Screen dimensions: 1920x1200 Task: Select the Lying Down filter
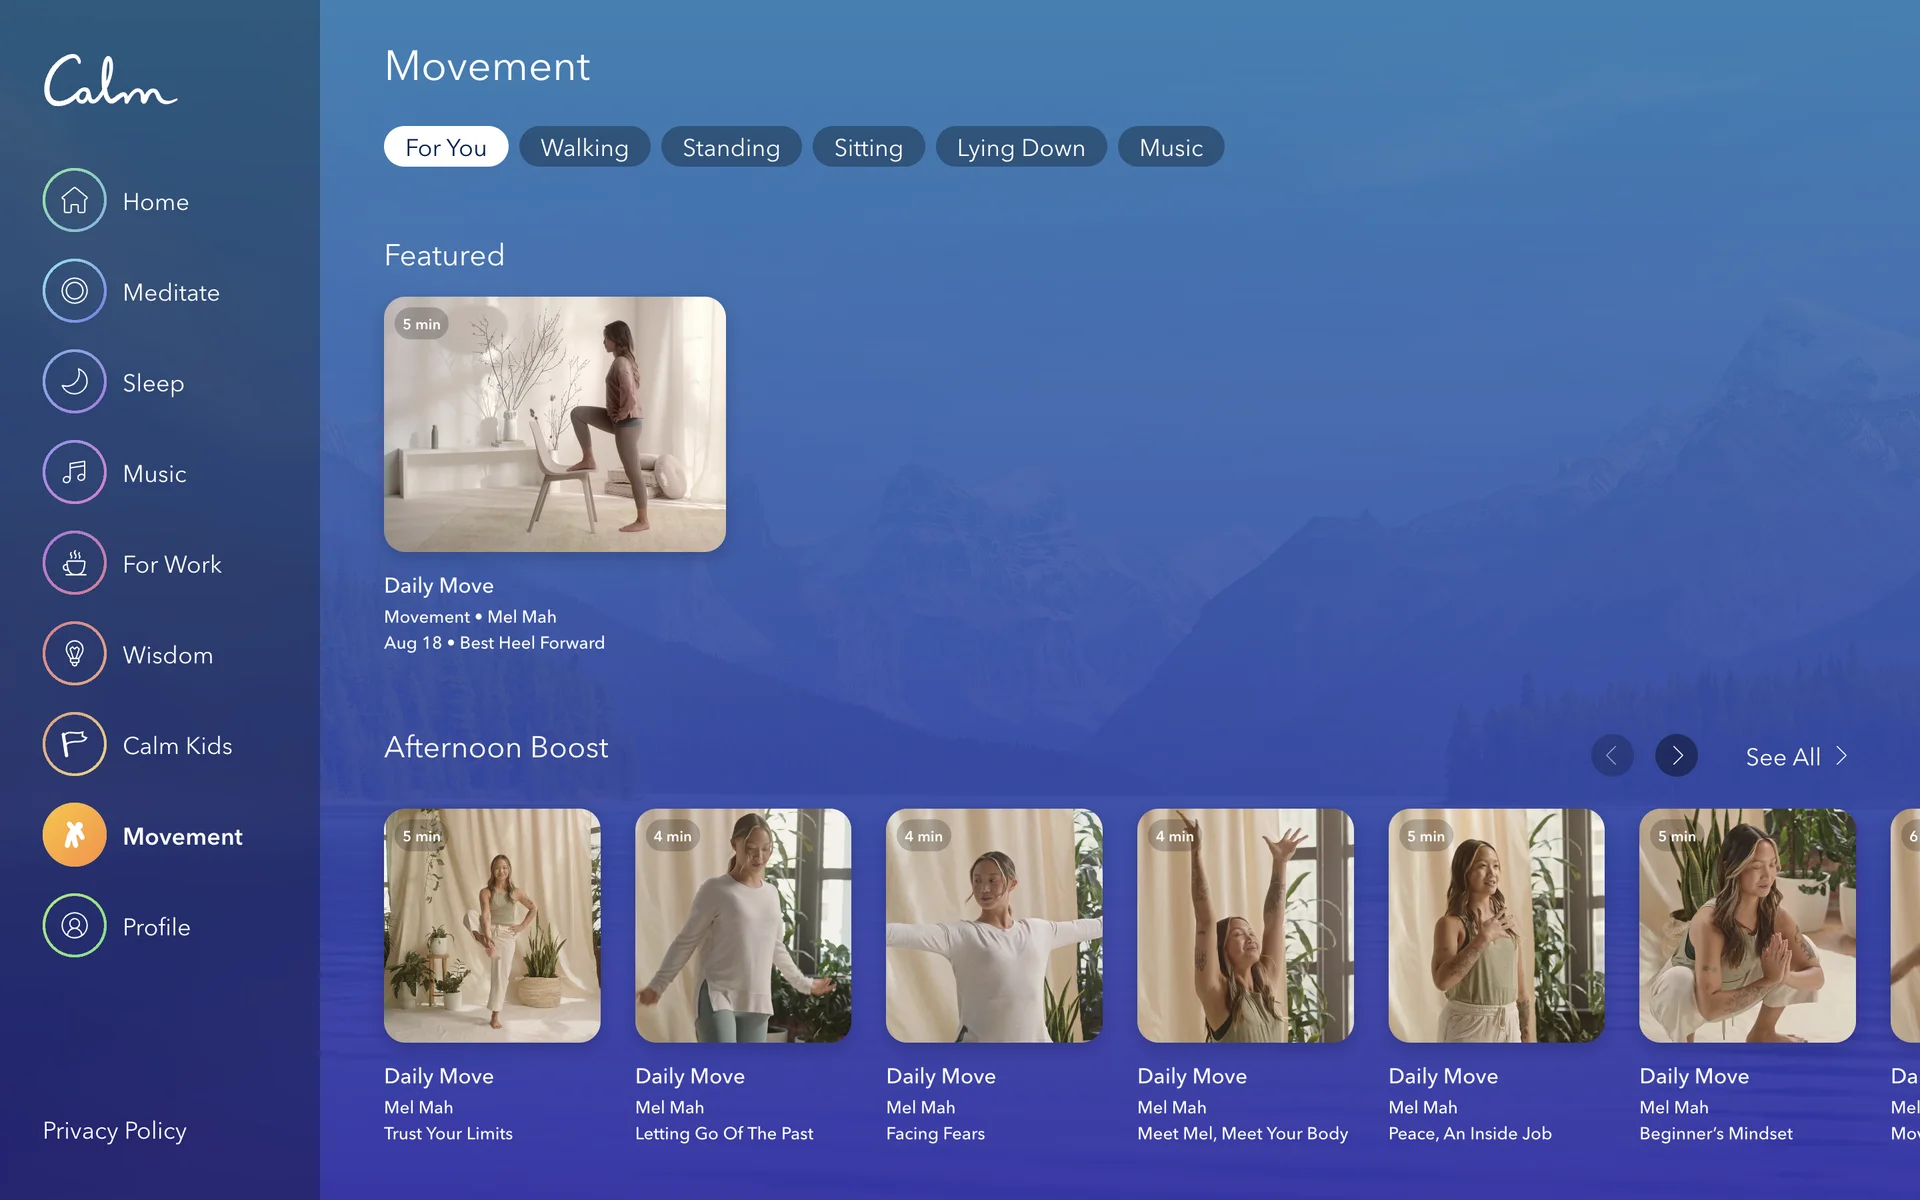point(1020,148)
